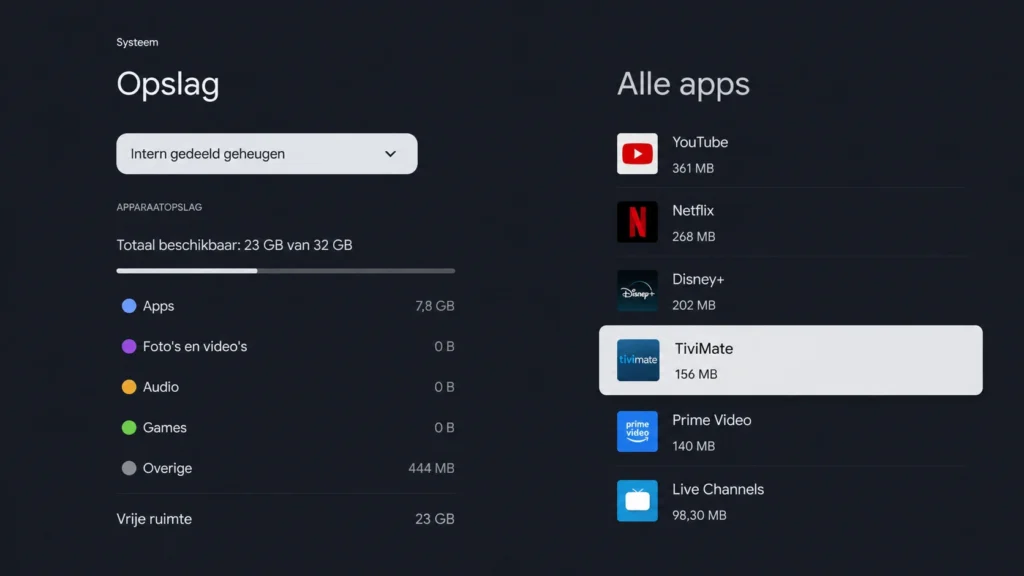Click the green Games color dot

pos(129,428)
